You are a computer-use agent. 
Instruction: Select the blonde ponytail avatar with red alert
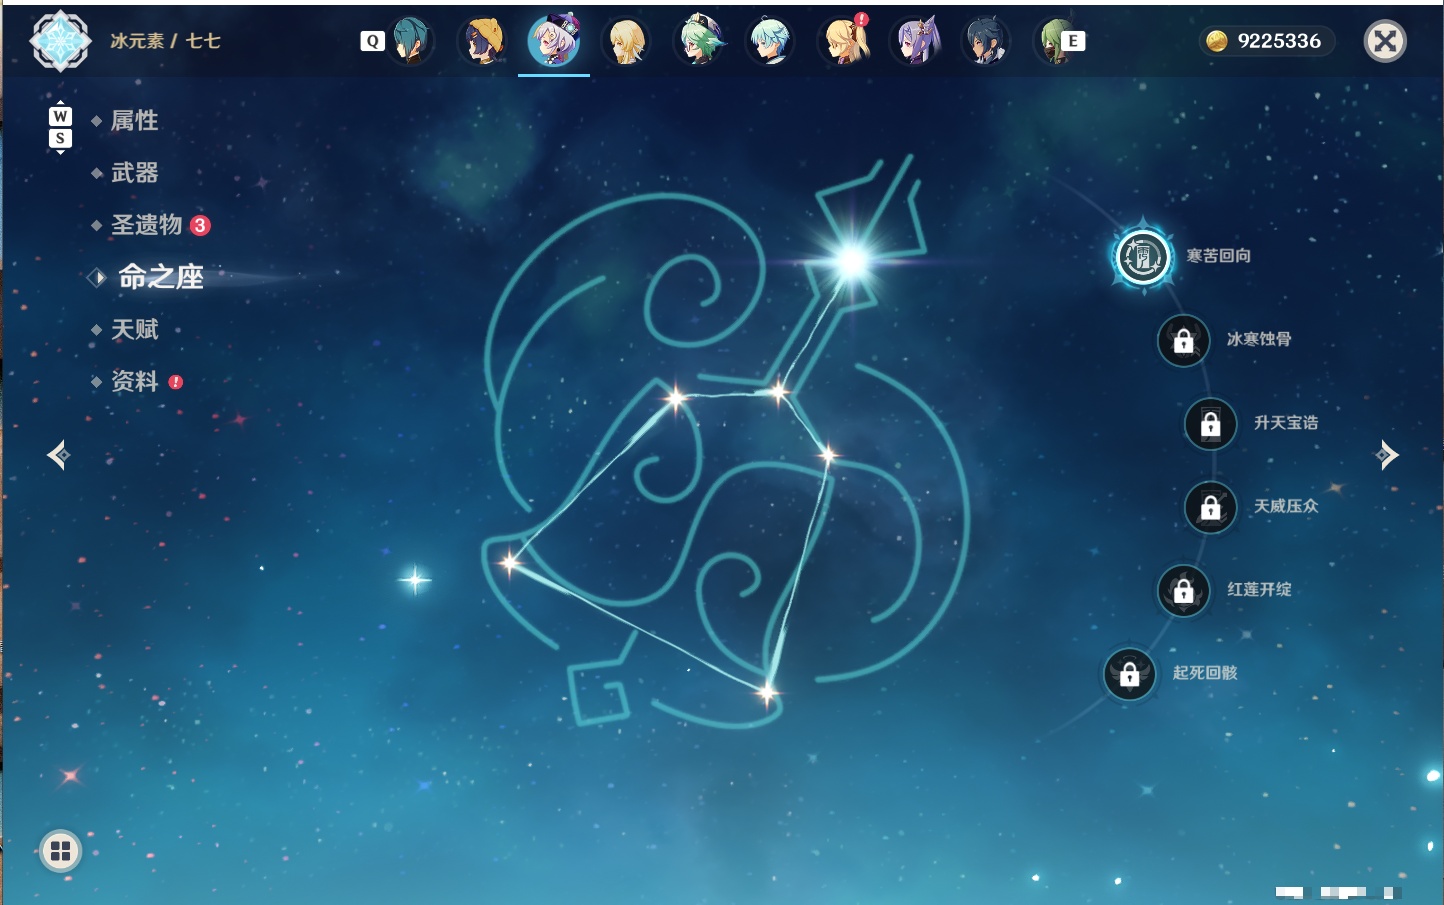point(844,41)
